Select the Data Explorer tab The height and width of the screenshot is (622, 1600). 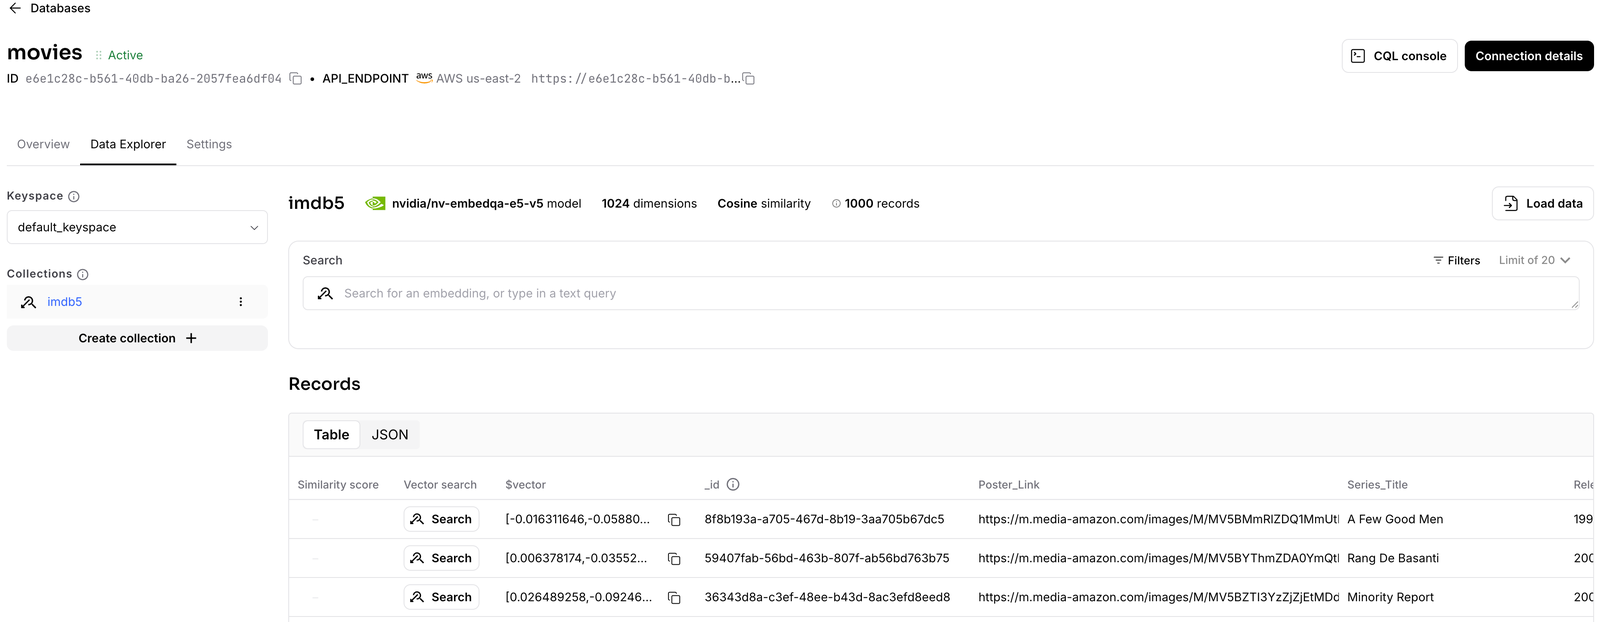[128, 144]
